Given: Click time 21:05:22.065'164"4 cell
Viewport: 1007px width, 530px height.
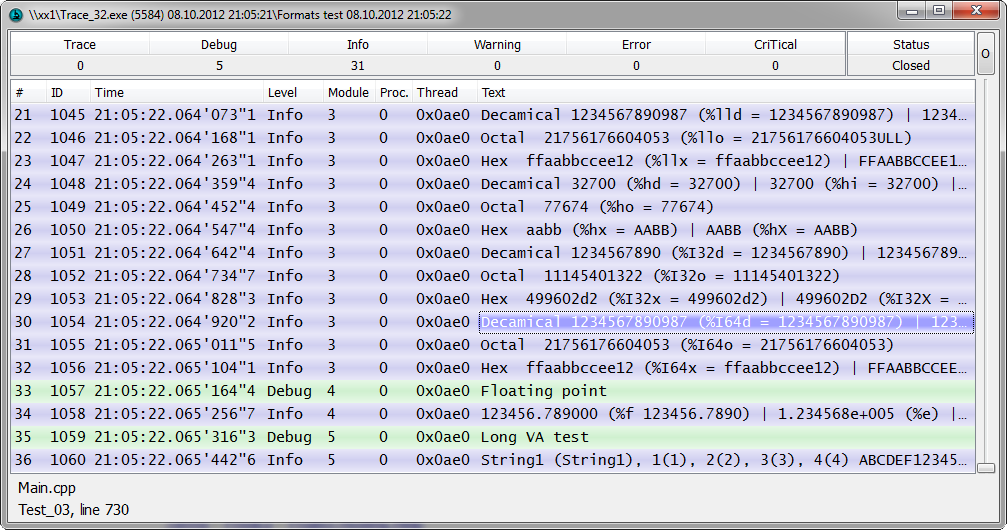Looking at the screenshot, I should point(175,391).
